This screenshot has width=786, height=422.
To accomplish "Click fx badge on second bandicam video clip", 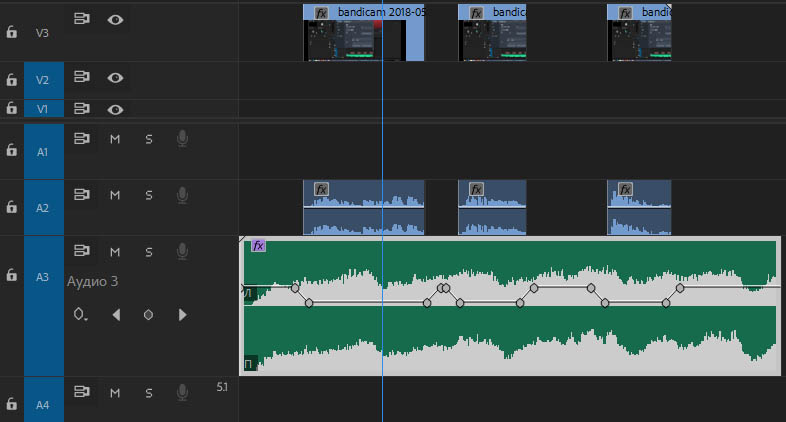I will tap(476, 13).
